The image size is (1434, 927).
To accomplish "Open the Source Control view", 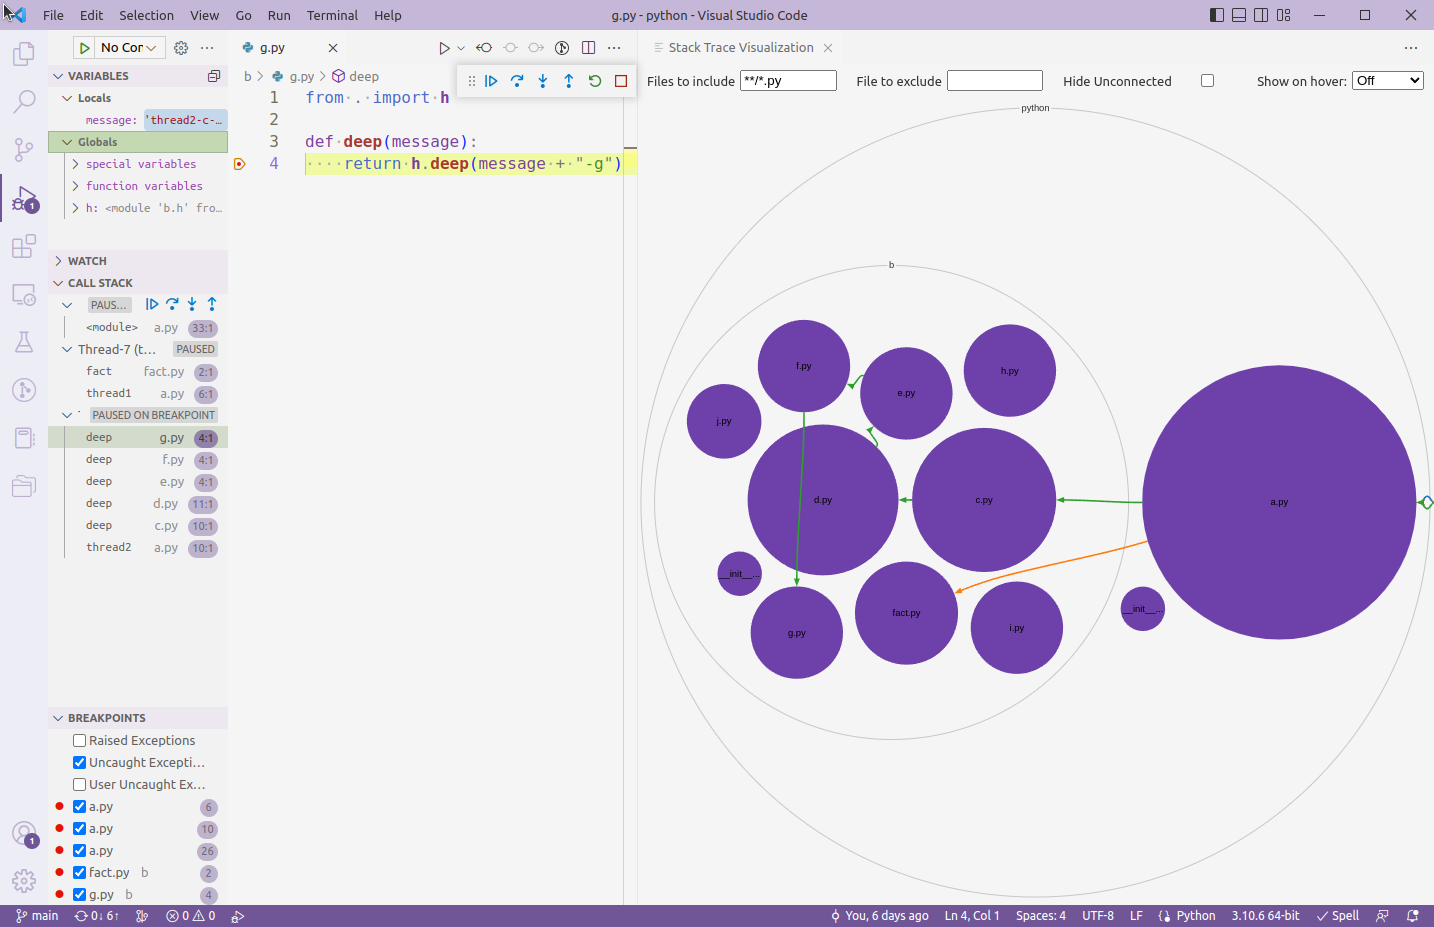I will click(24, 150).
